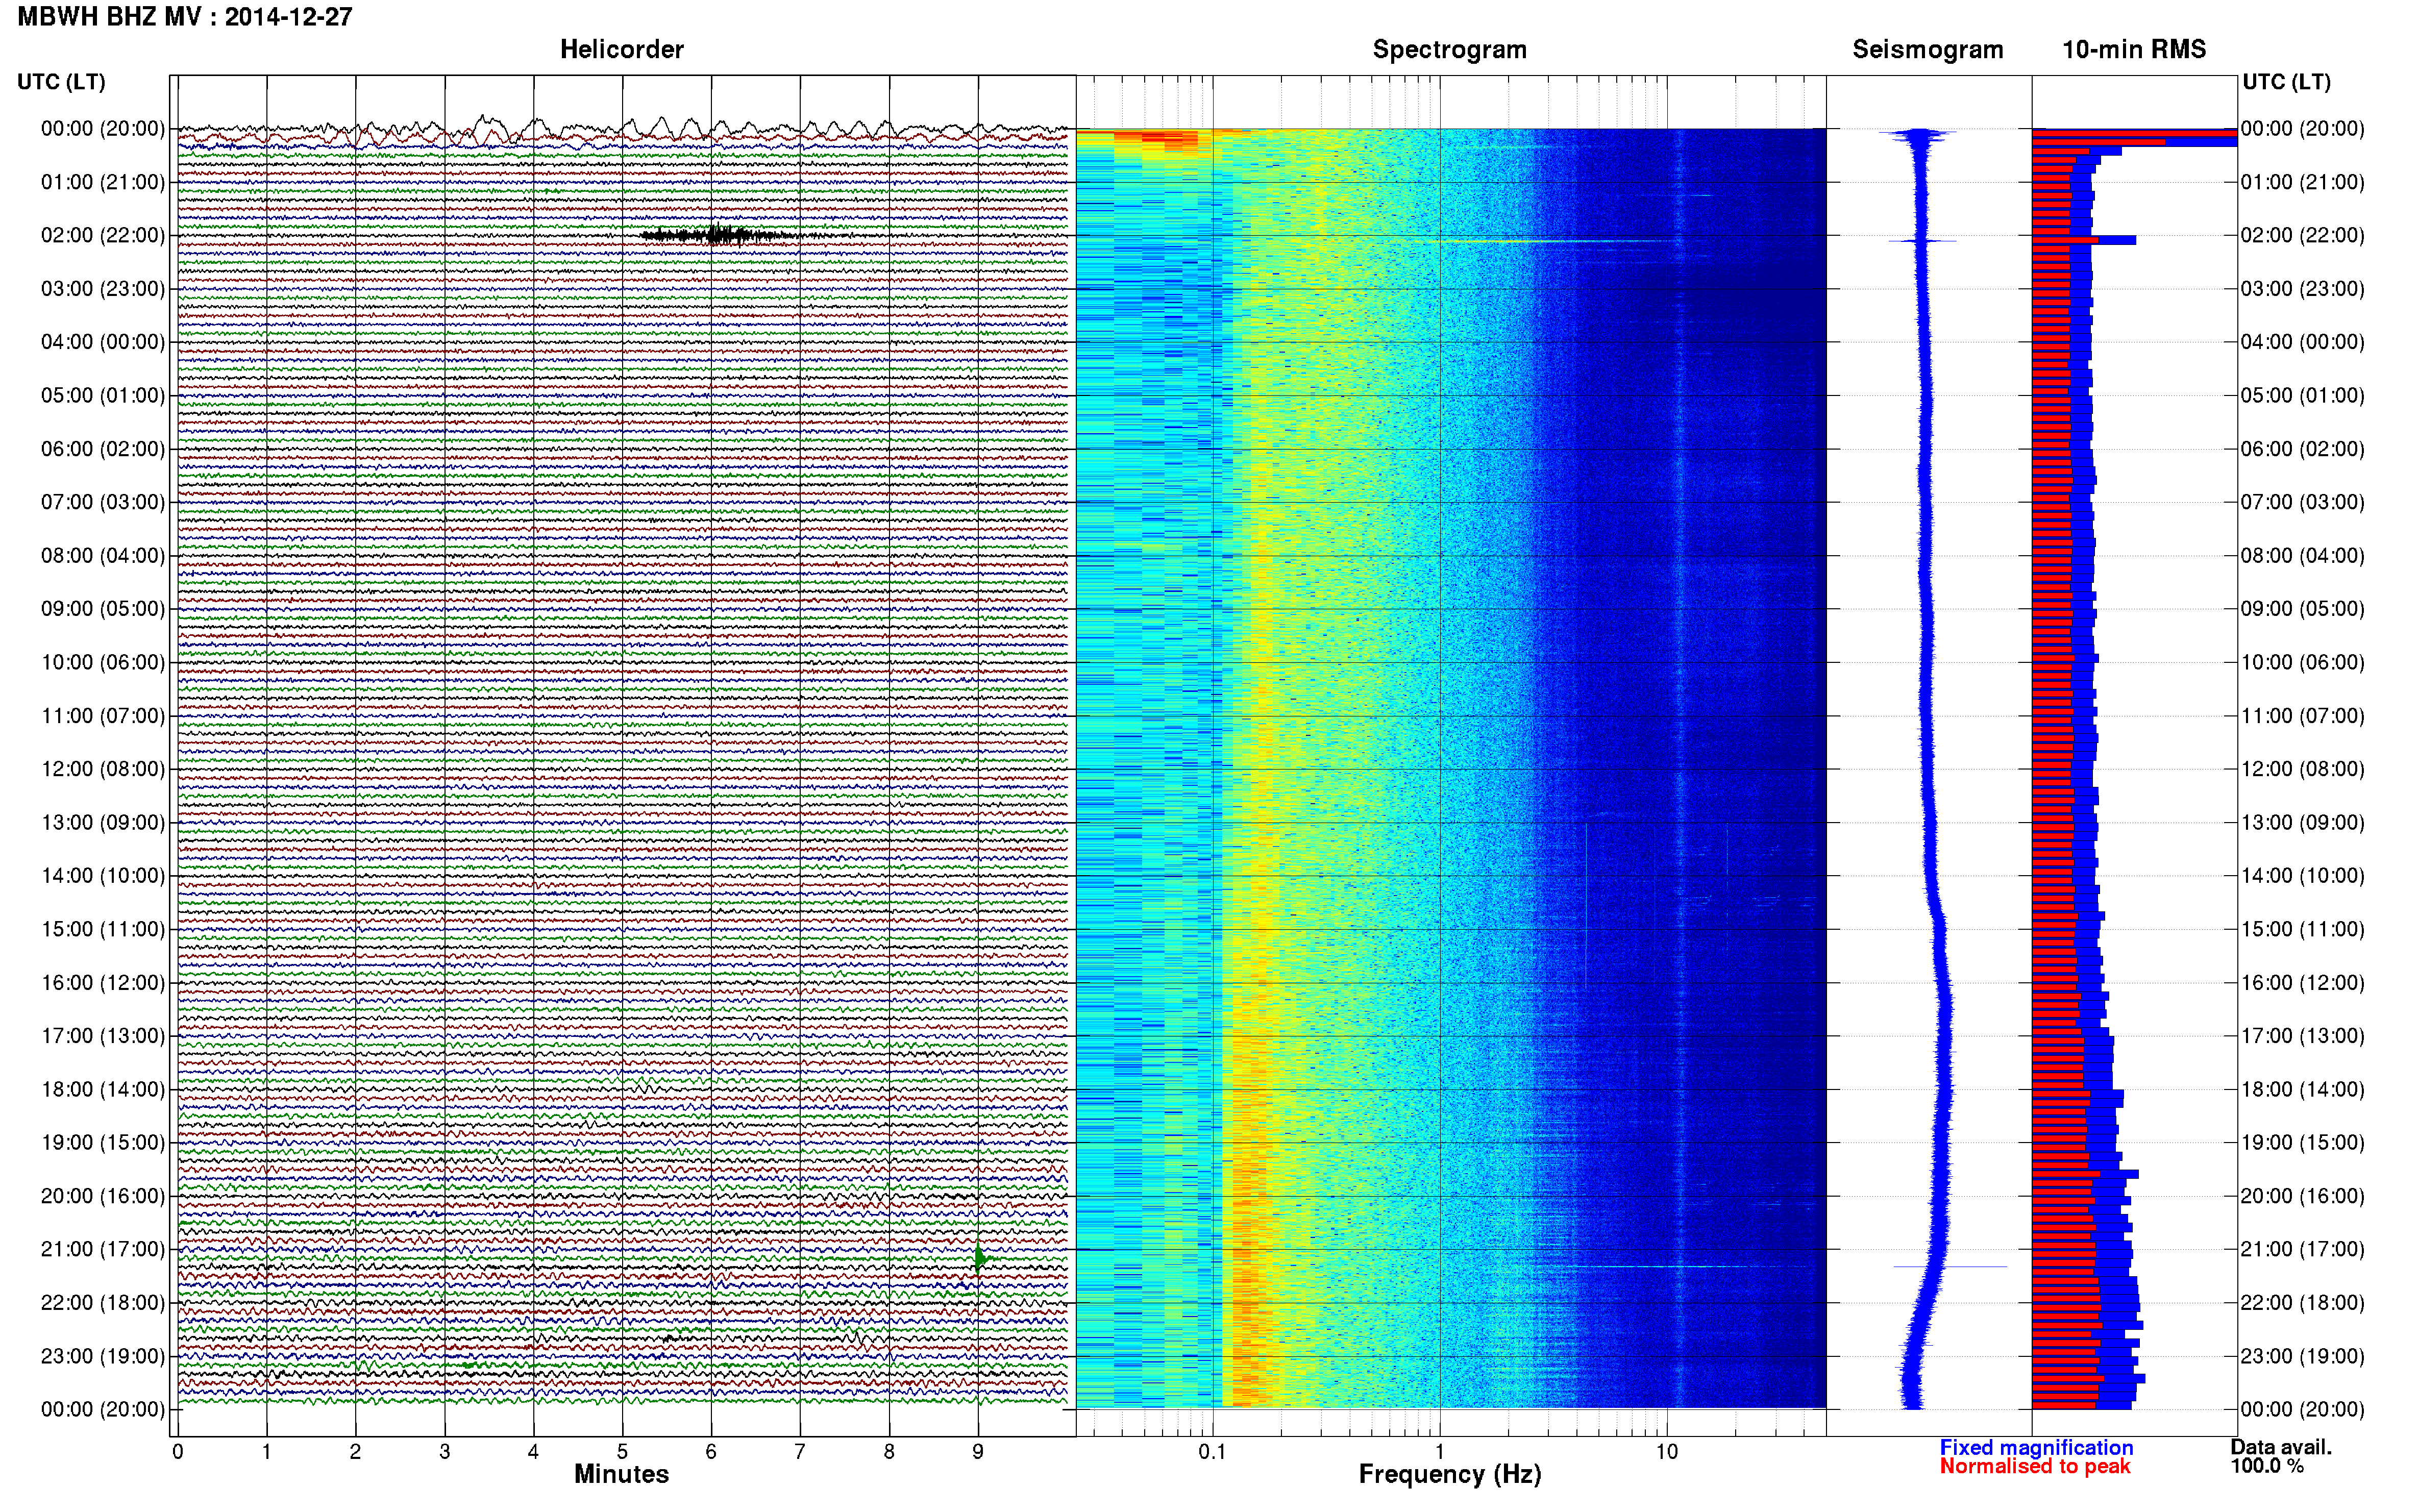Click the left '11:00 (07:00)' time label
This screenshot has width=2419, height=1512.
pyautogui.click(x=102, y=715)
